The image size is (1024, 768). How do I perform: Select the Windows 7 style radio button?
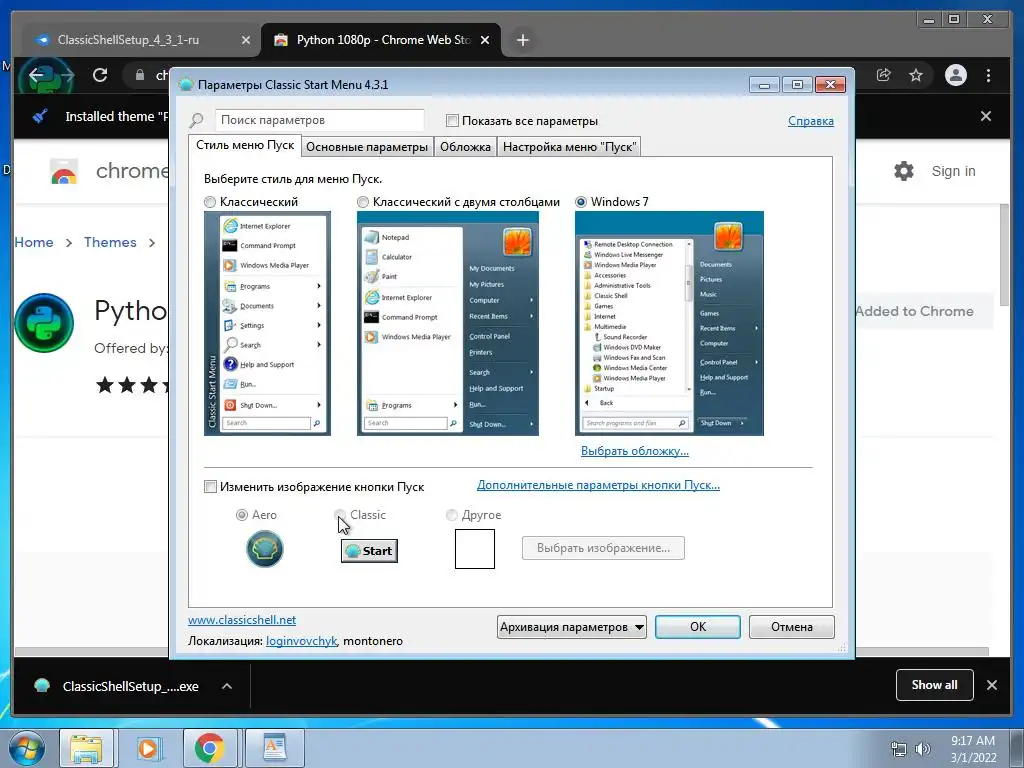[581, 202]
